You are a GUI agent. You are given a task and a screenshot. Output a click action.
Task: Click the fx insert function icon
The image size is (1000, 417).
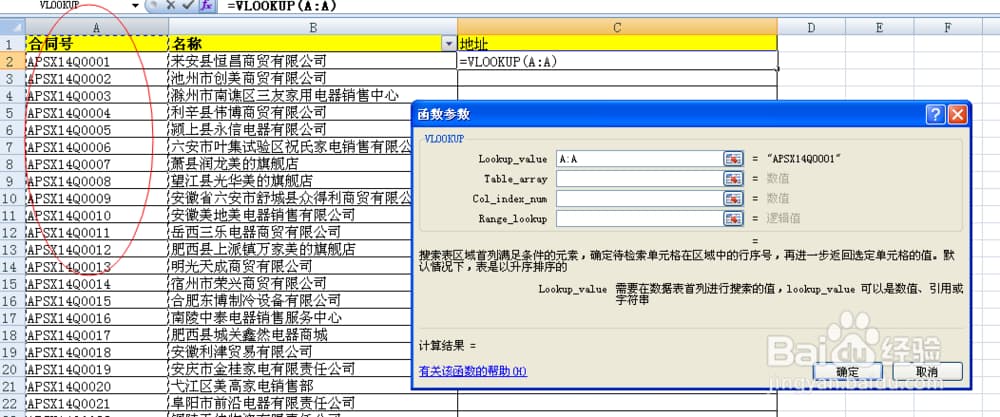(x=205, y=5)
